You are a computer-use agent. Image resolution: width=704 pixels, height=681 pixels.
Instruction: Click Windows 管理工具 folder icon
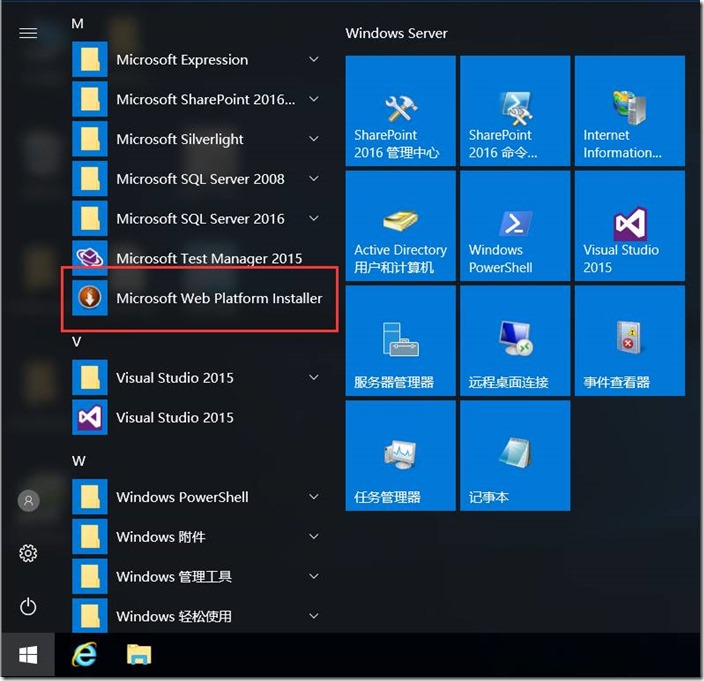[90, 576]
